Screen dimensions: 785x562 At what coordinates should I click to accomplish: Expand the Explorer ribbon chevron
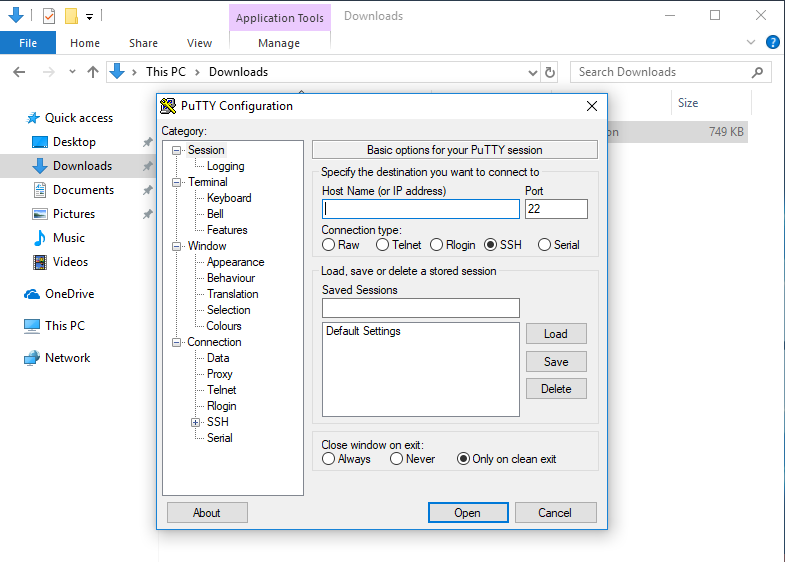pos(750,43)
